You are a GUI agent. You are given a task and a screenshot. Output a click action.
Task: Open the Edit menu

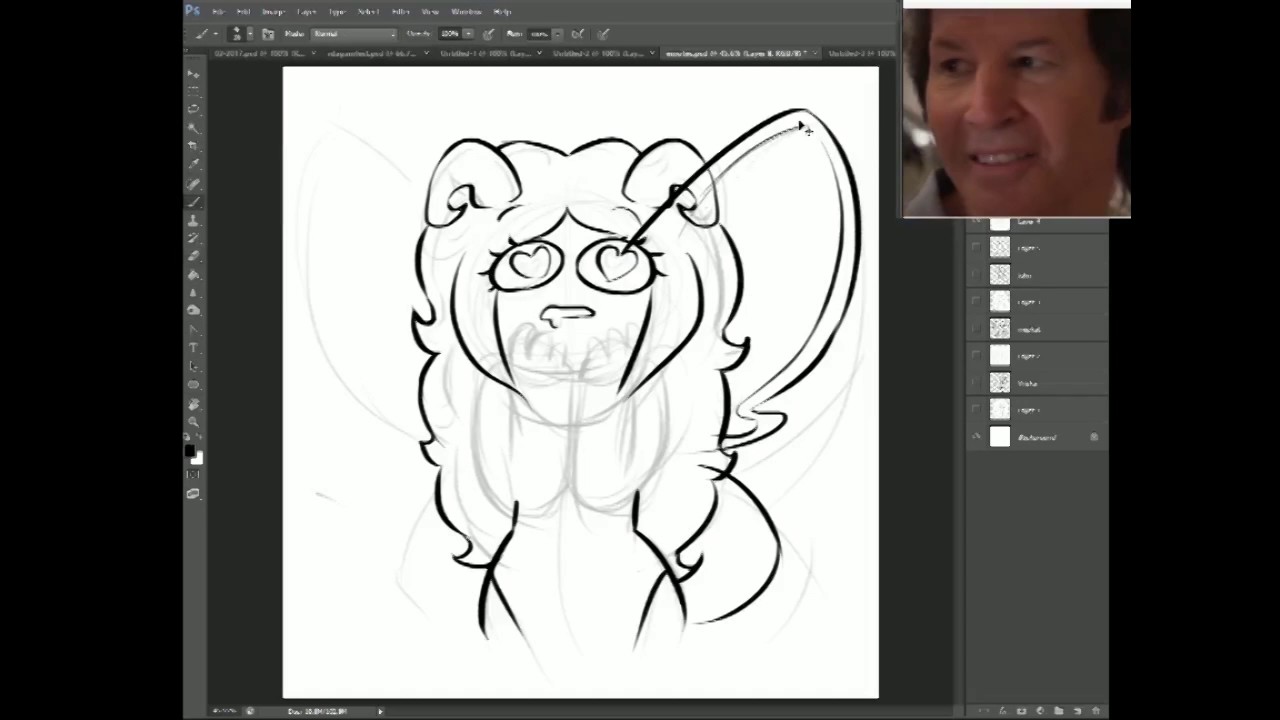pyautogui.click(x=243, y=12)
